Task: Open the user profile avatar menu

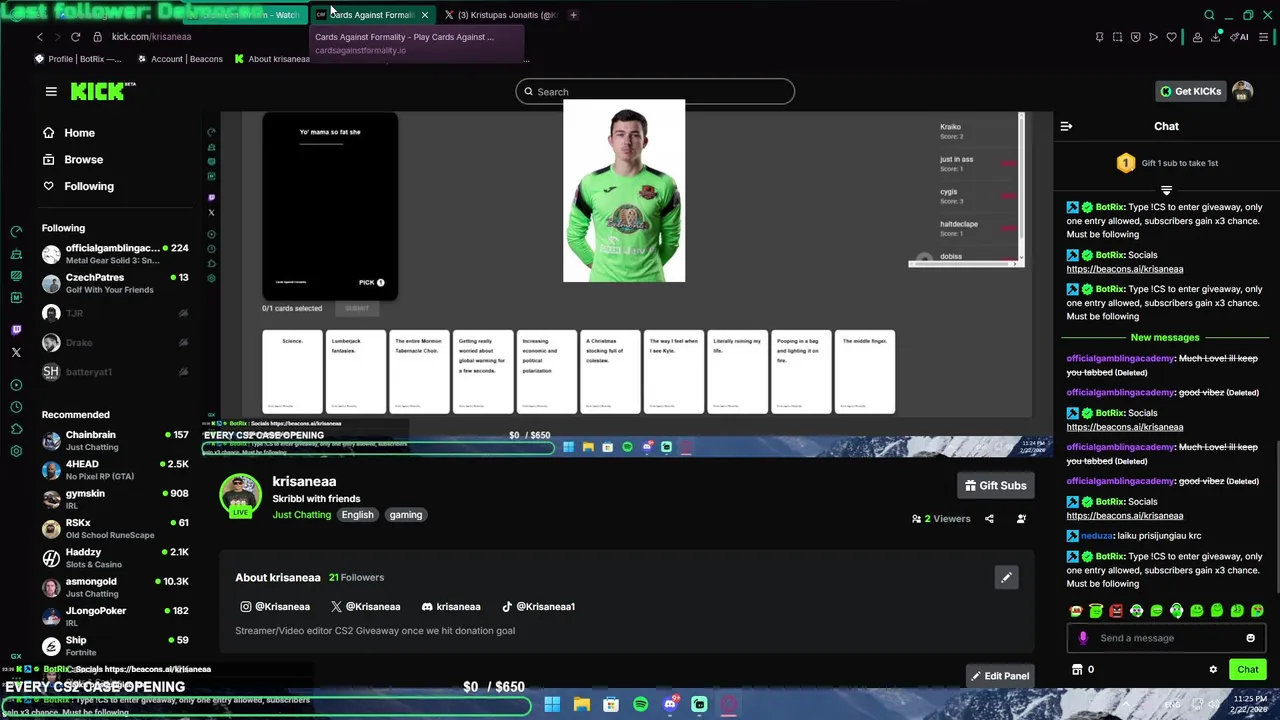Action: coord(1242,91)
